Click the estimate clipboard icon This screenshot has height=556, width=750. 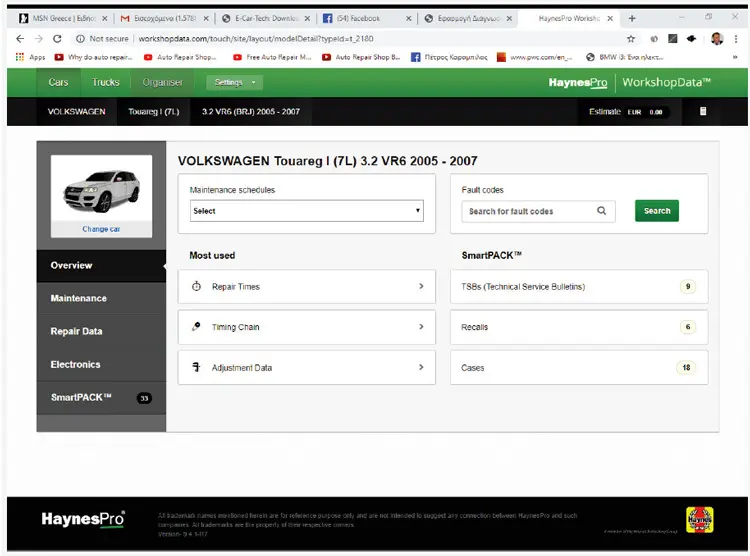(x=703, y=111)
